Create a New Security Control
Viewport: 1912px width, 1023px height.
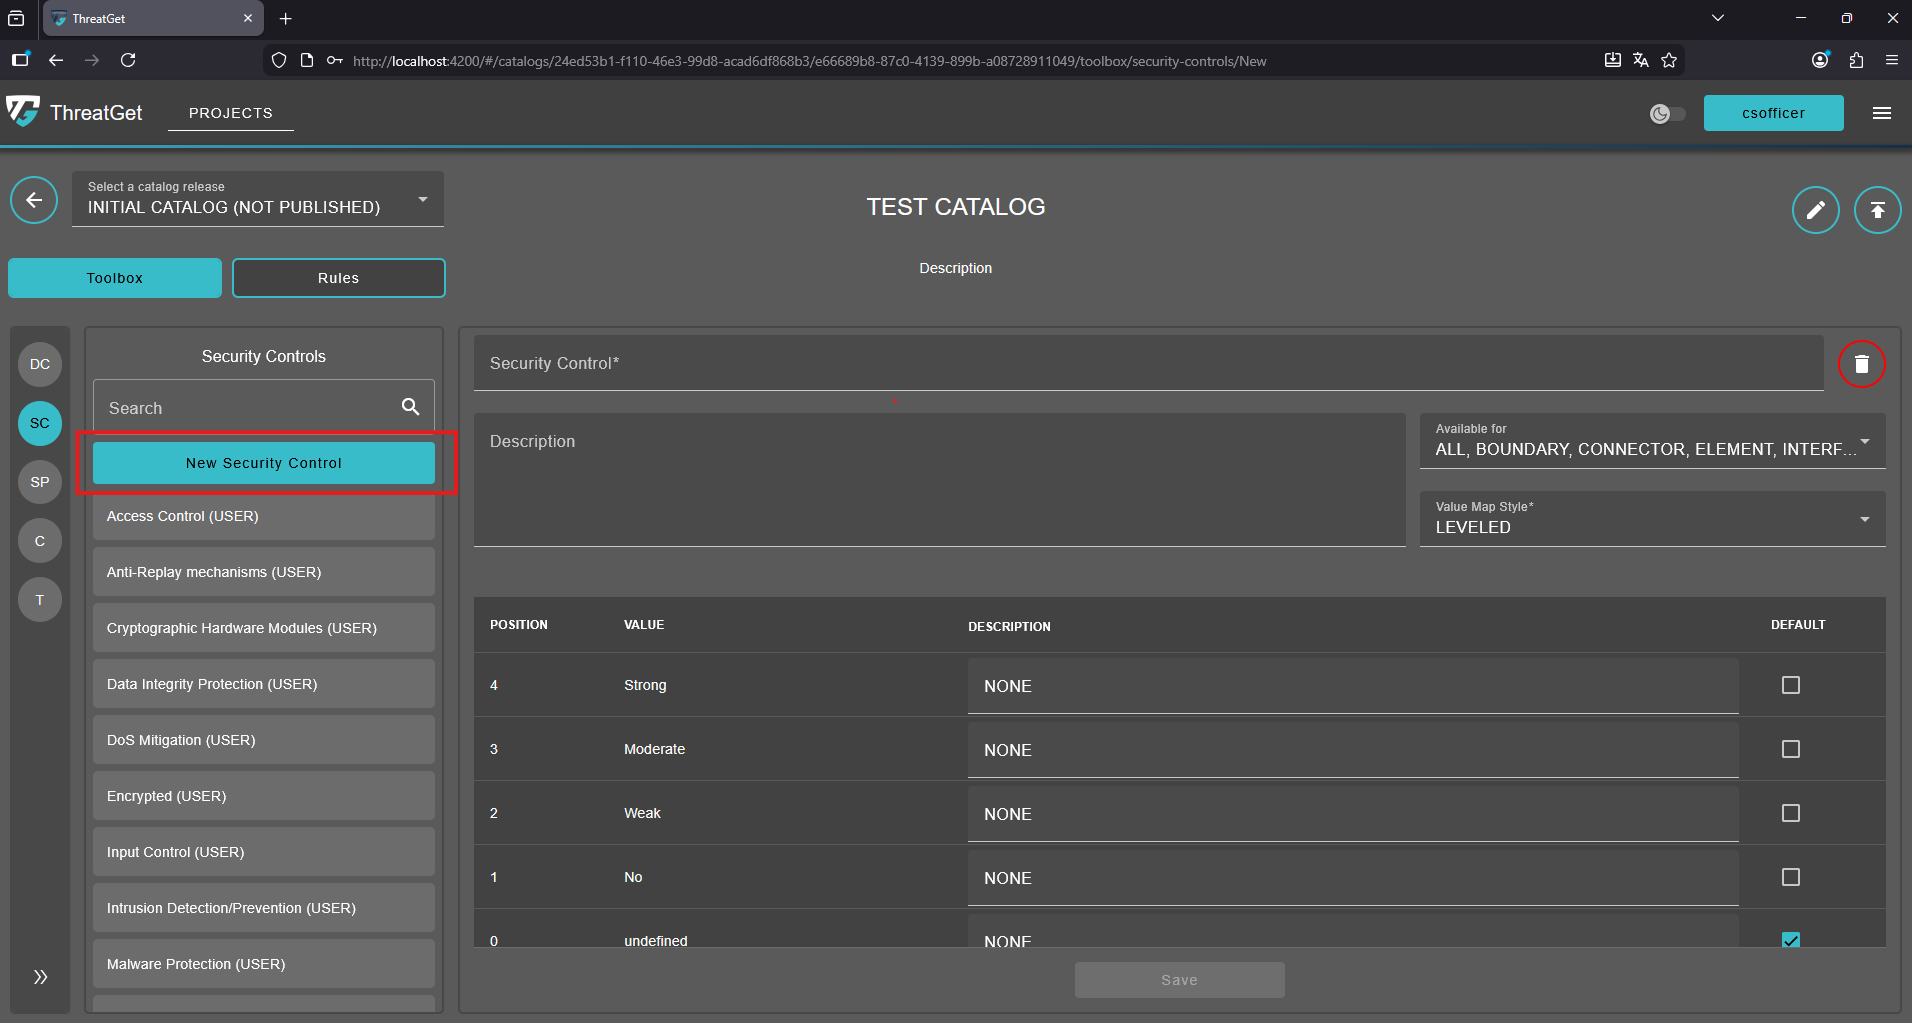coord(263,462)
